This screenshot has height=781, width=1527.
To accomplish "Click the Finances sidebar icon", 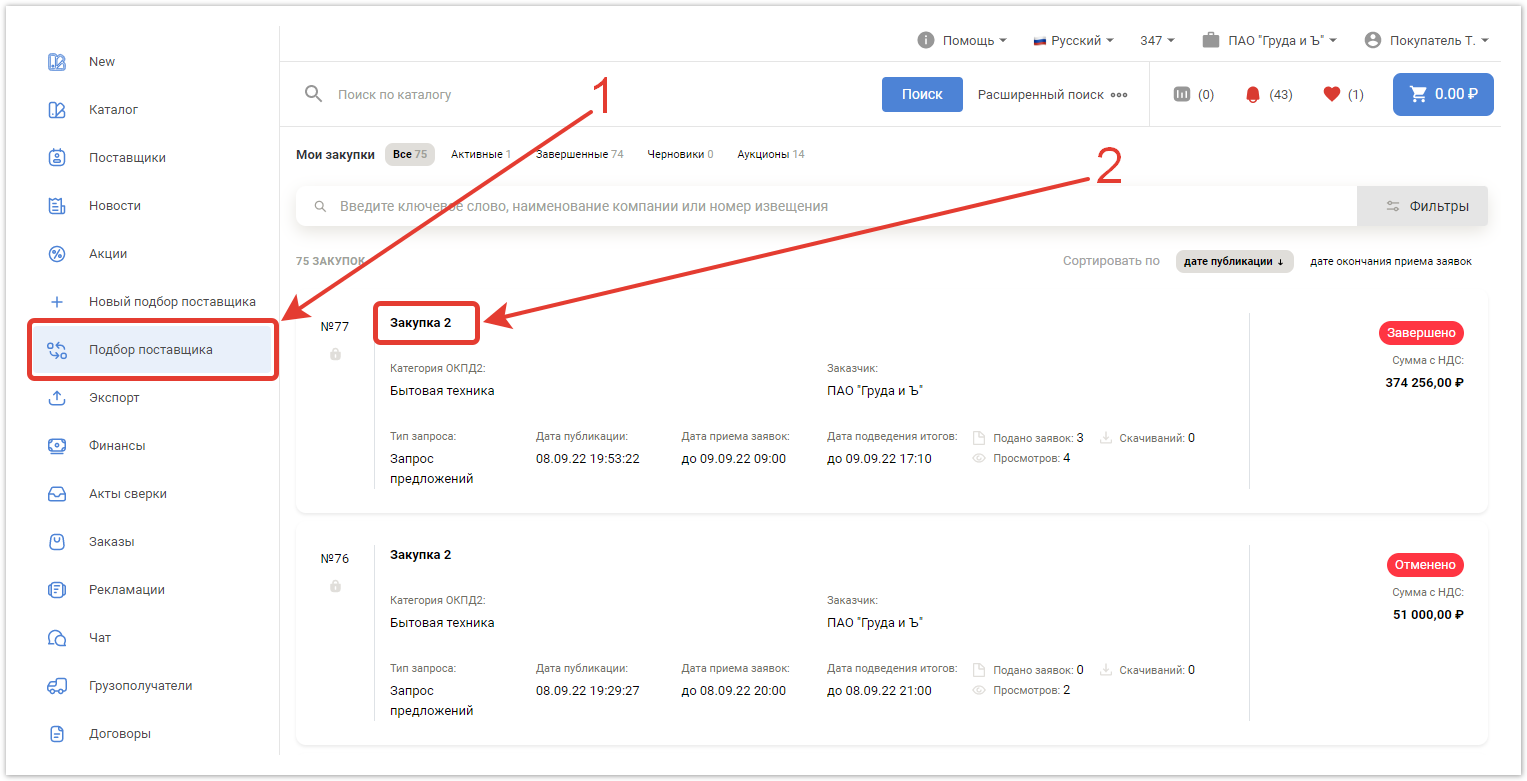I will pos(57,446).
